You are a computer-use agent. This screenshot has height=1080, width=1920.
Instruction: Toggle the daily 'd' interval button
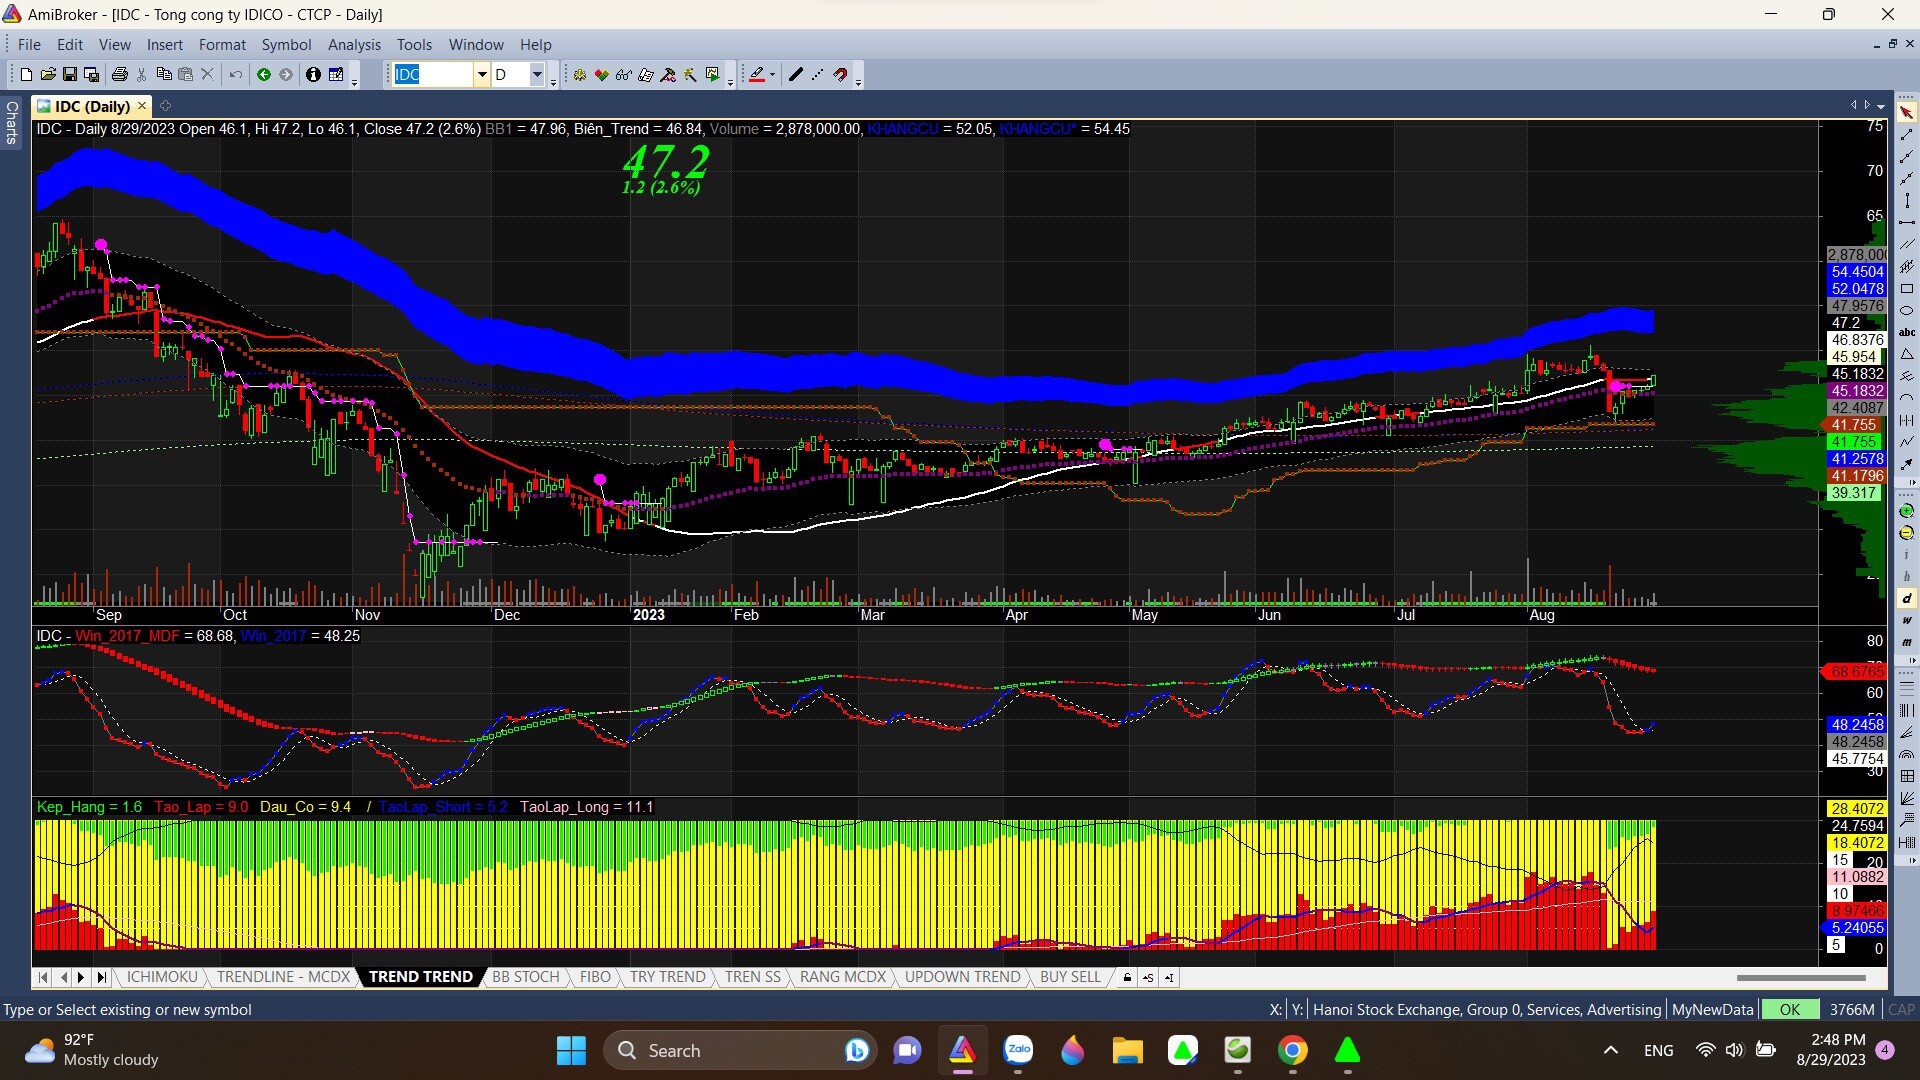tap(1906, 598)
